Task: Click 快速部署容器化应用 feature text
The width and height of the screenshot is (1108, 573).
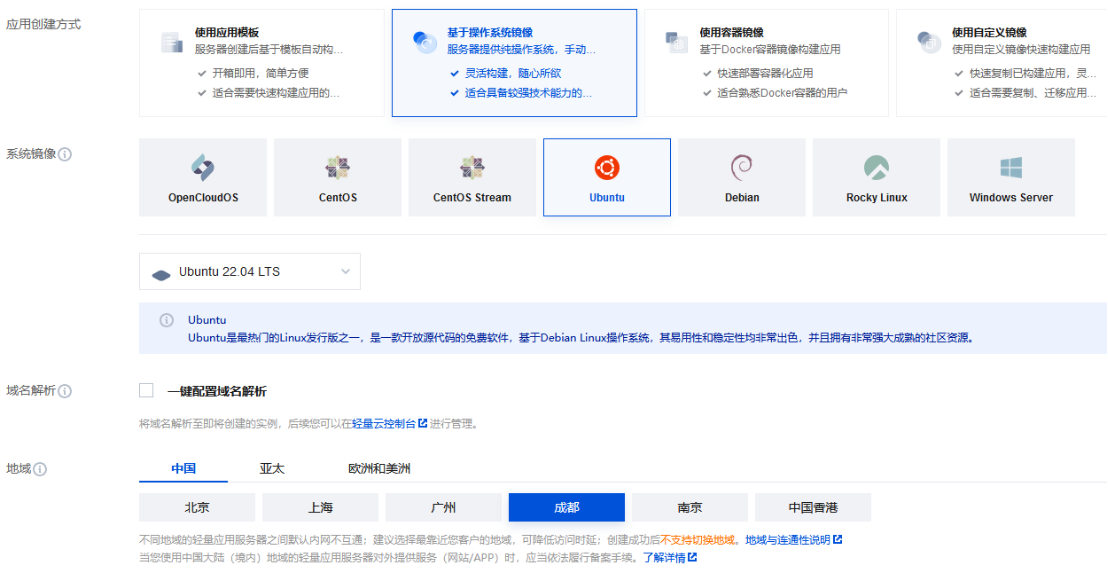Action: pyautogui.click(x=765, y=73)
